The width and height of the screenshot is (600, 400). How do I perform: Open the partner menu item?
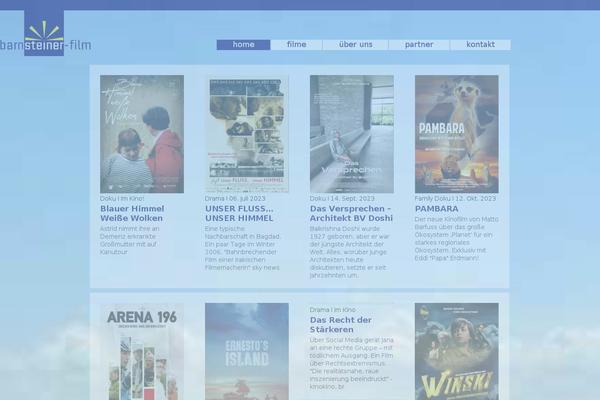[419, 45]
